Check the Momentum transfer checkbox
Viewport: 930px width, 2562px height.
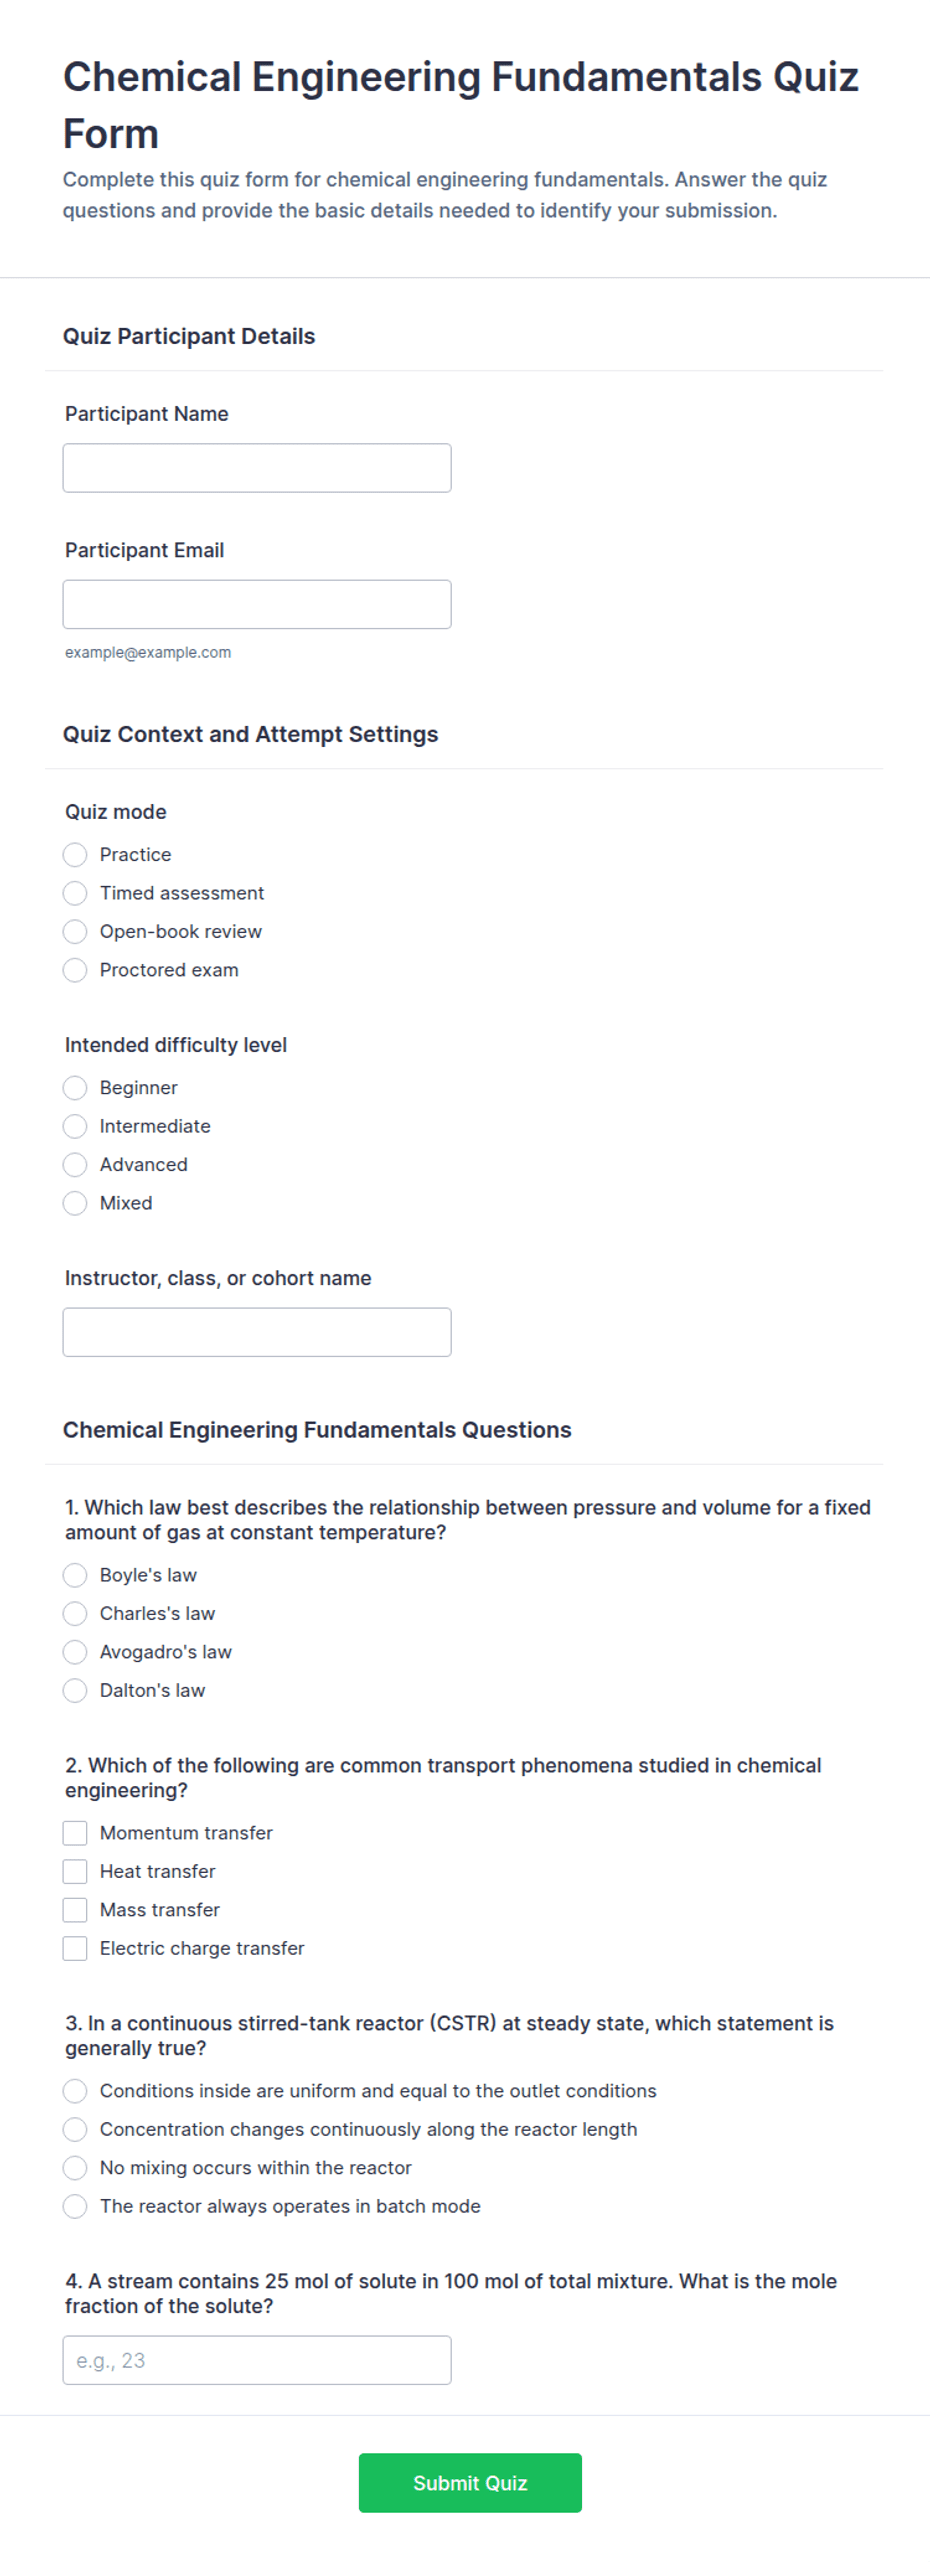75,1832
